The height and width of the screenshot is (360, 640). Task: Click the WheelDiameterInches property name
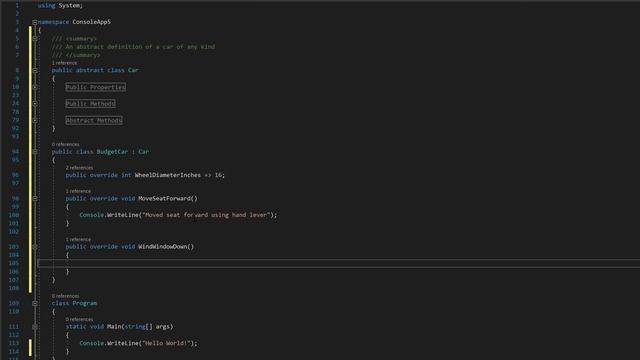(168, 175)
